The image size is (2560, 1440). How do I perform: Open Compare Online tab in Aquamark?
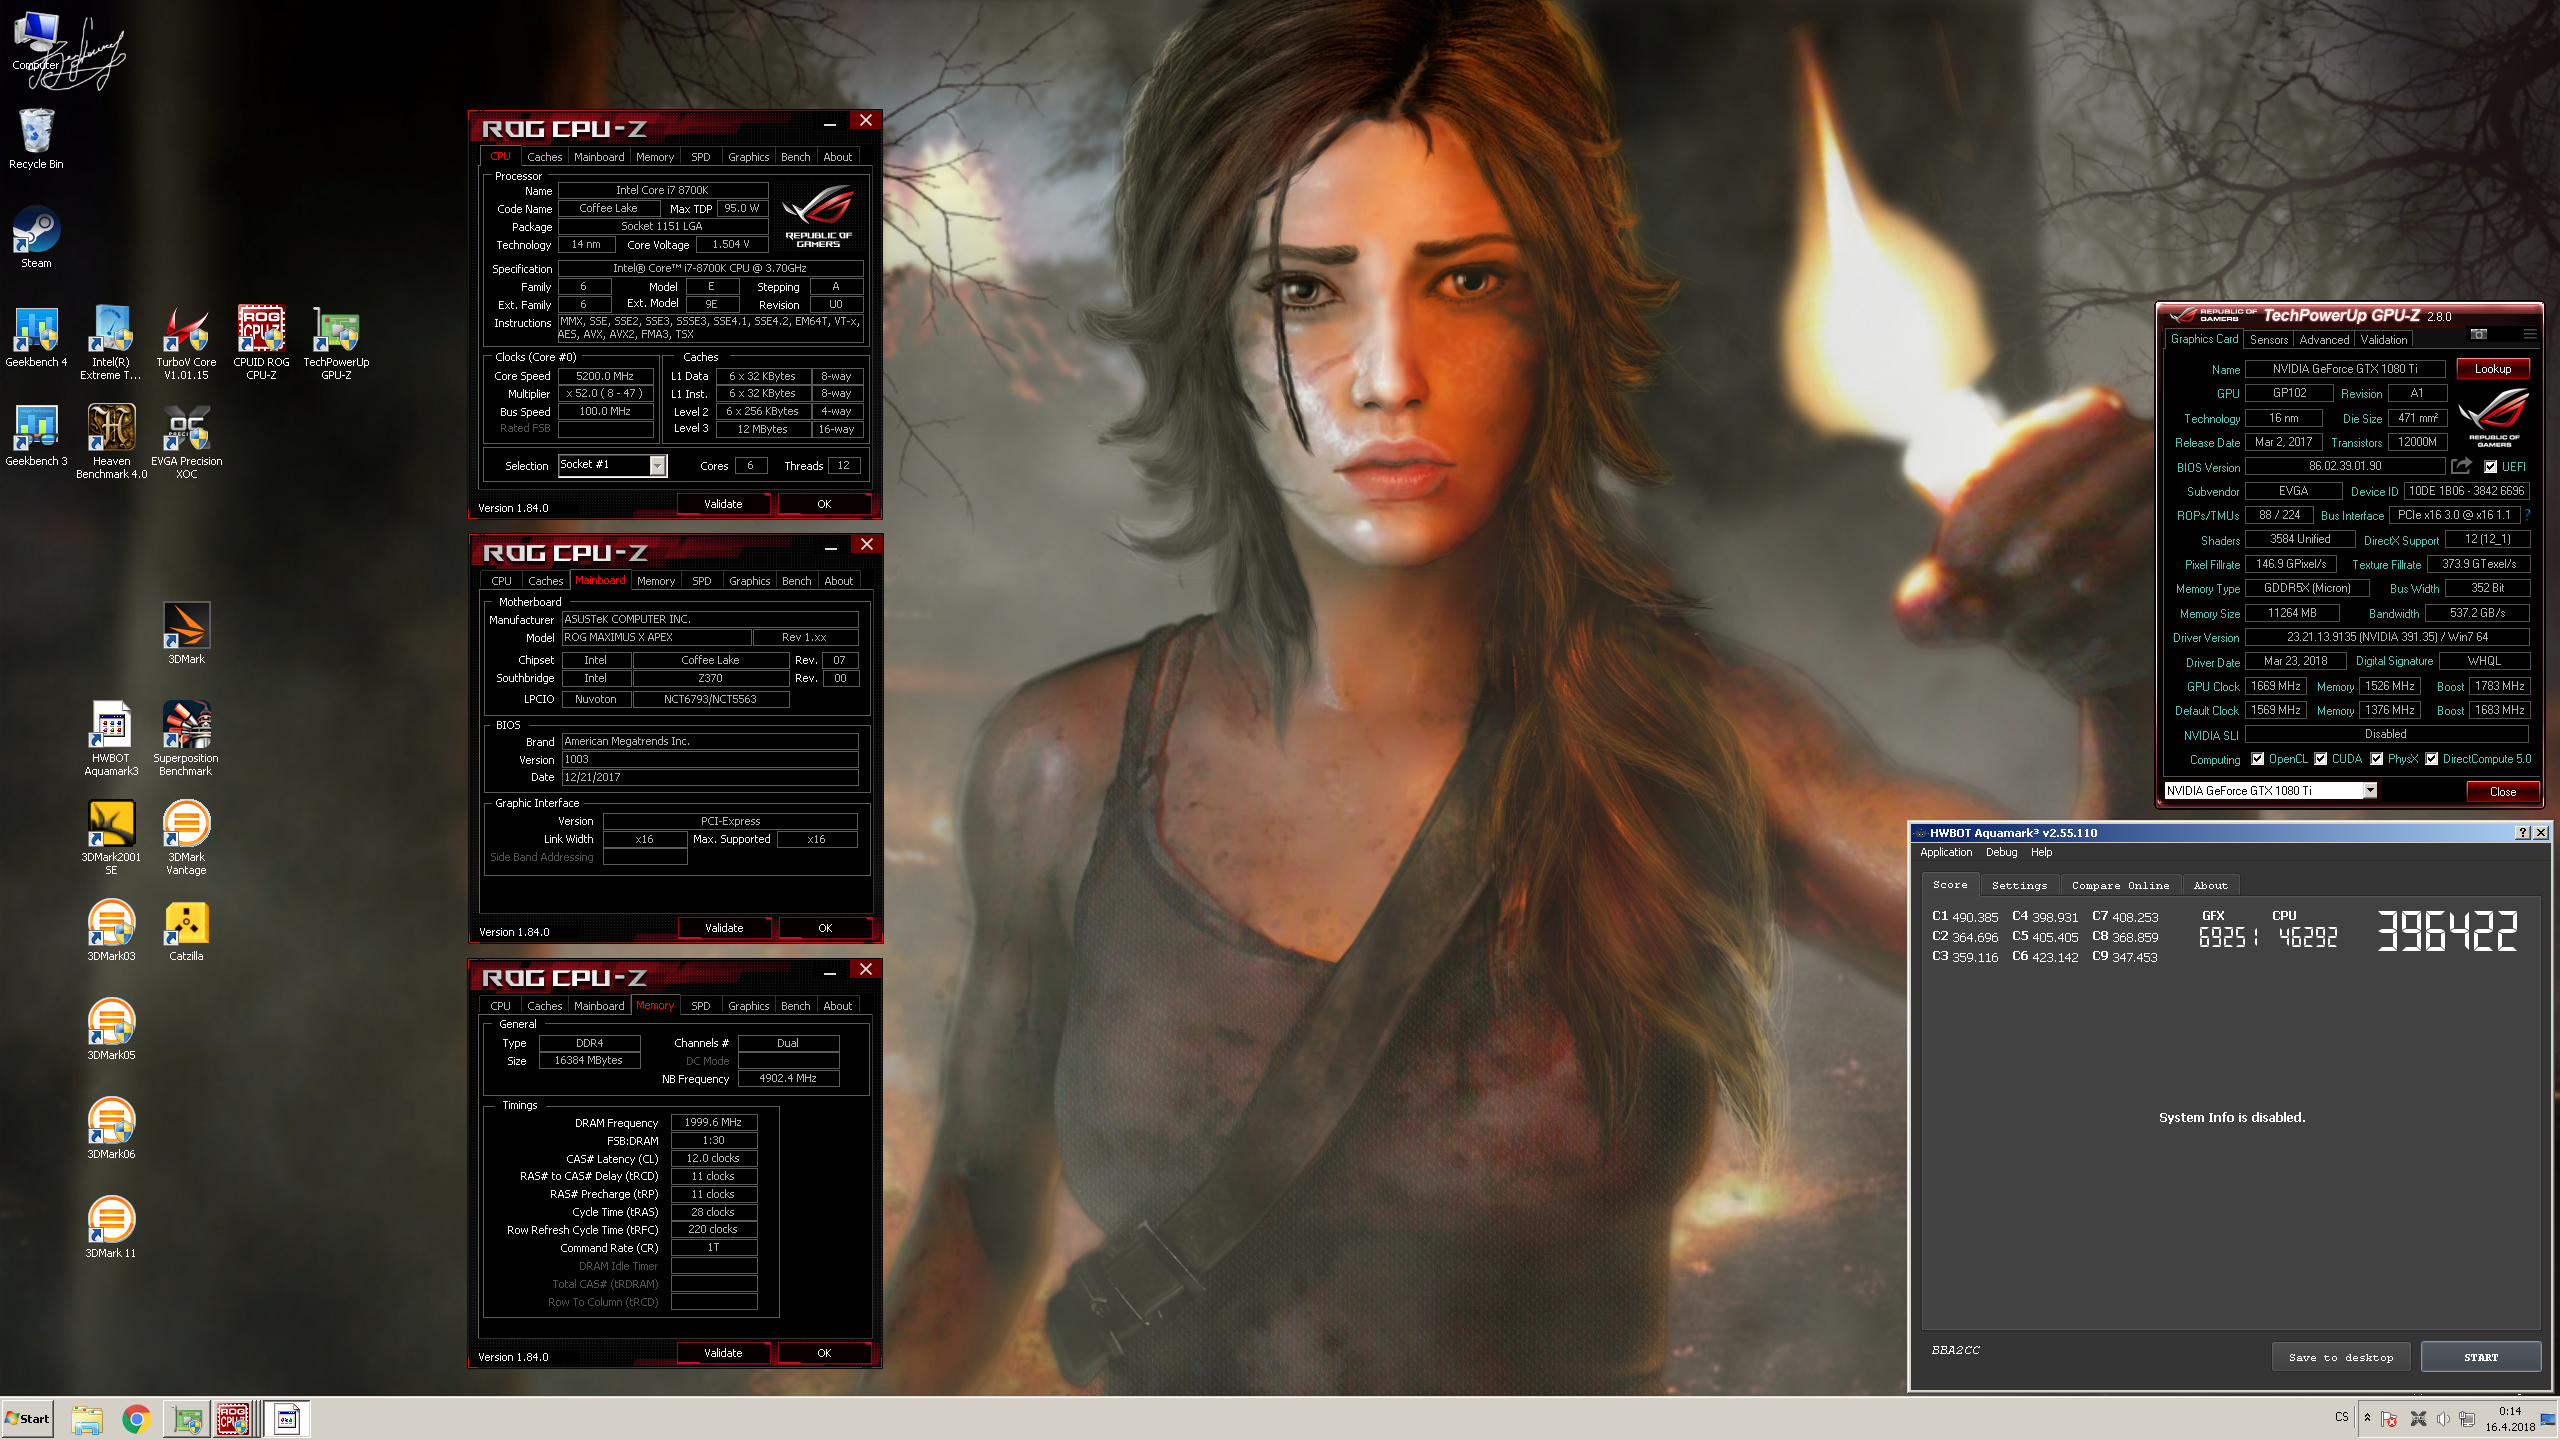pyautogui.click(x=2120, y=885)
